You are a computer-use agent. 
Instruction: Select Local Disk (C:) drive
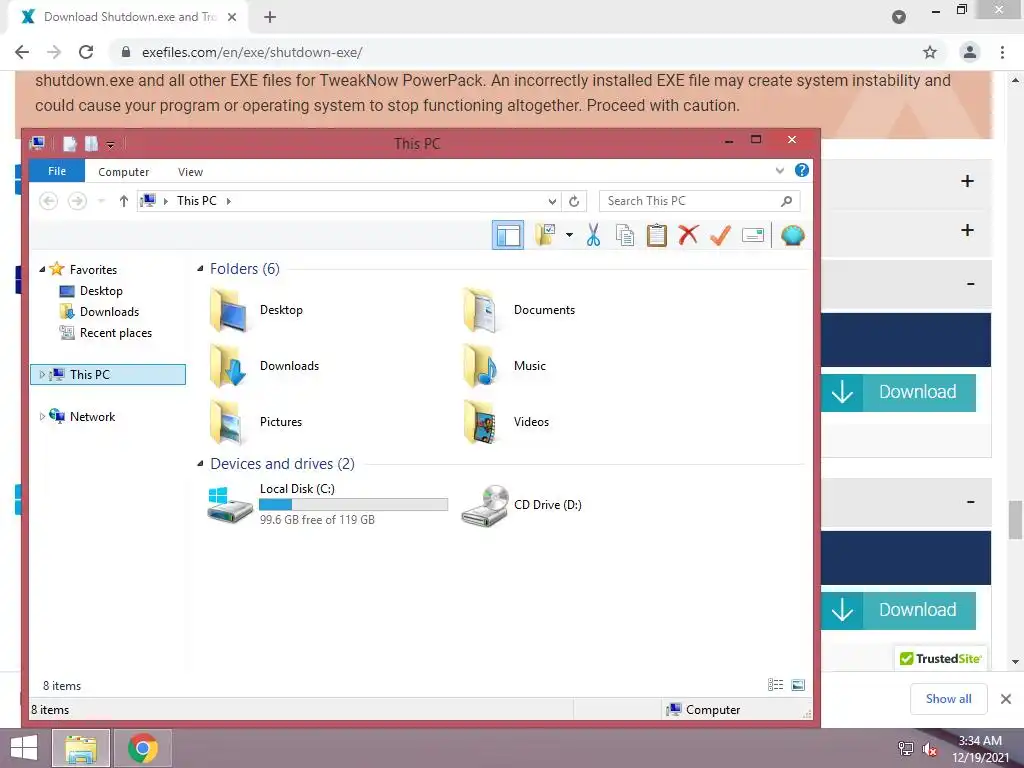[328, 504]
